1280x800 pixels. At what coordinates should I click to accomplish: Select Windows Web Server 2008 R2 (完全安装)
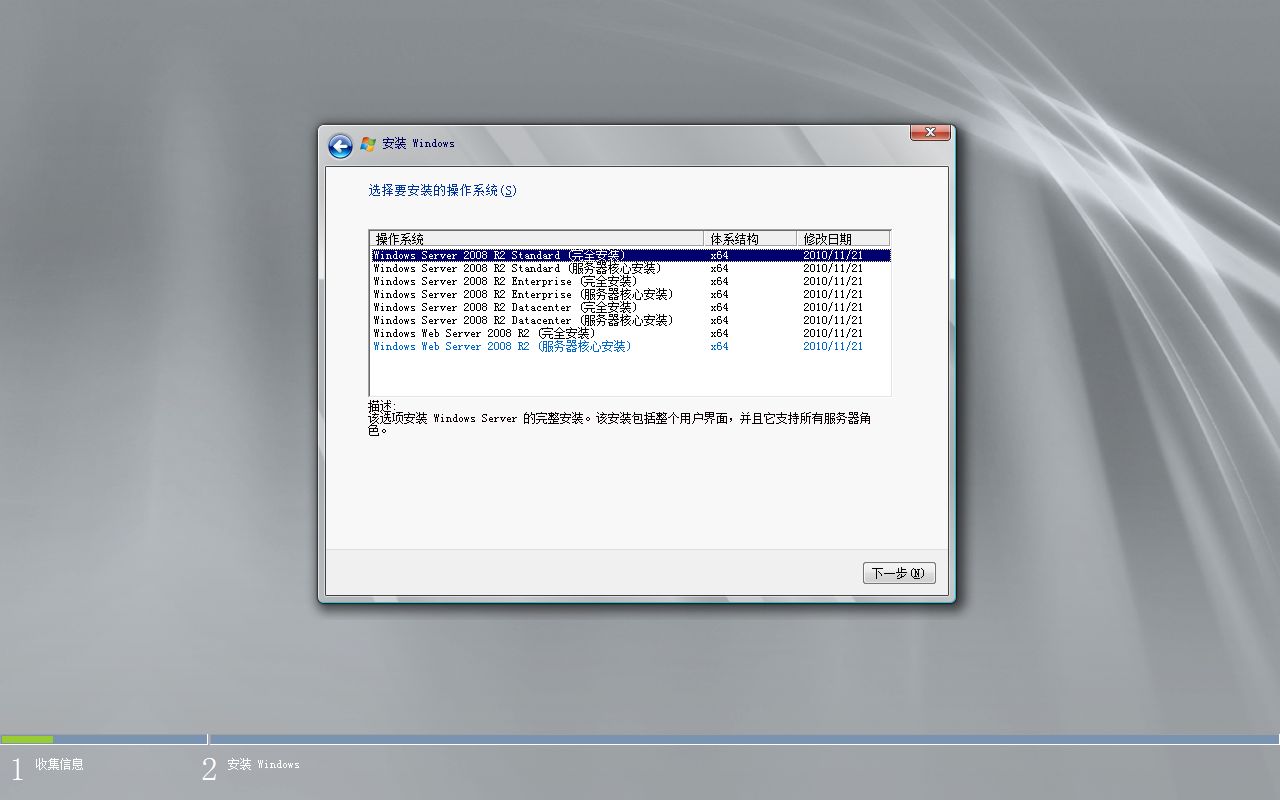(630, 333)
